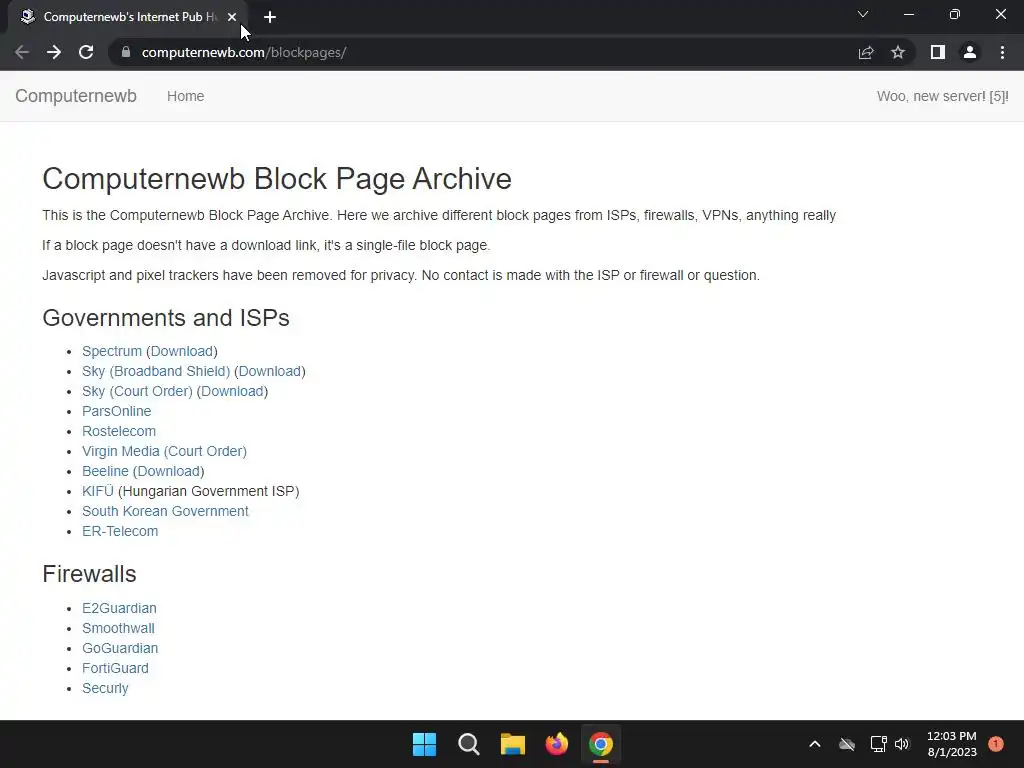This screenshot has height=768, width=1024.
Task: Go to Home in navbar
Action: click(x=185, y=96)
